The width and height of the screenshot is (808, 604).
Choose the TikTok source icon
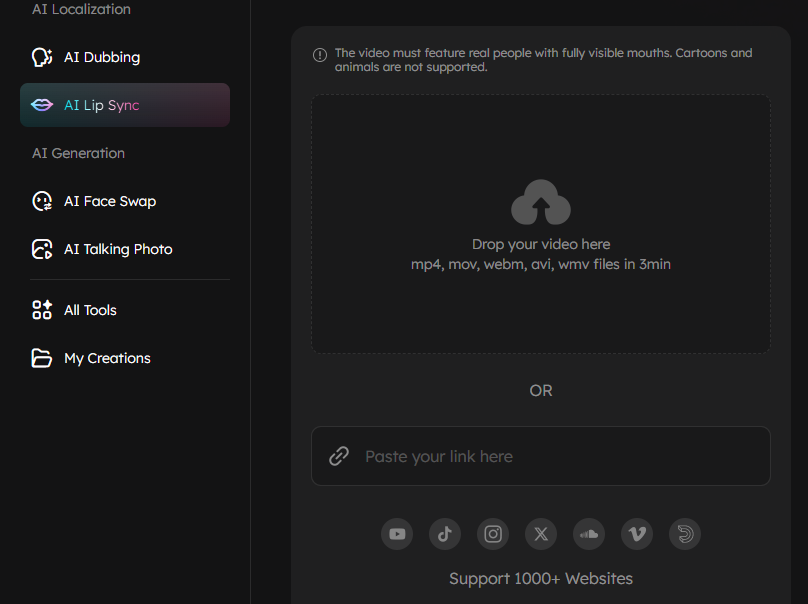coord(445,534)
